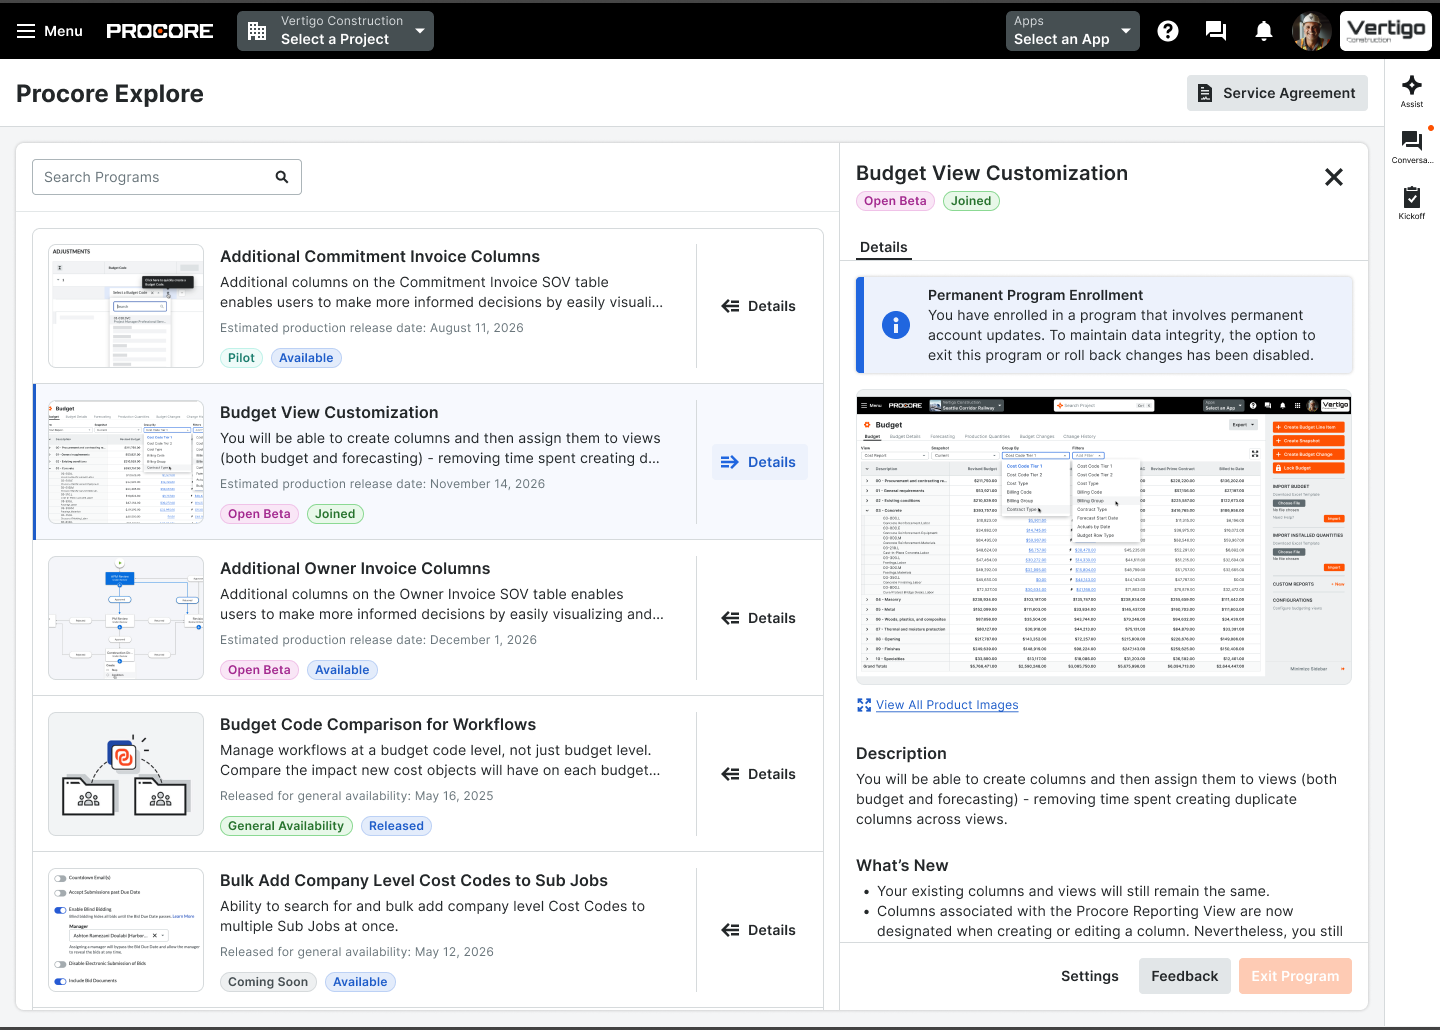
Task: Click 'Released for general availability: May 12, 2026'
Action: (x=357, y=952)
